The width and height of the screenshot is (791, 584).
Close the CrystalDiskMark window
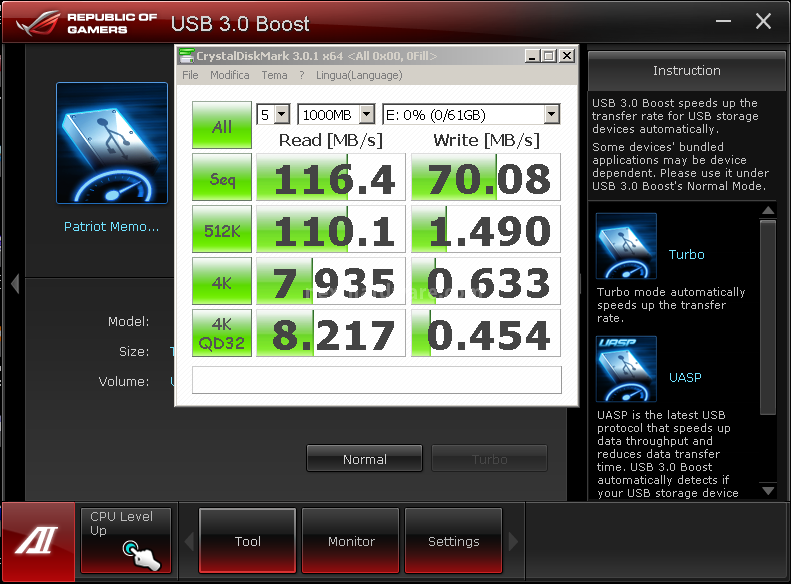pyautogui.click(x=567, y=55)
